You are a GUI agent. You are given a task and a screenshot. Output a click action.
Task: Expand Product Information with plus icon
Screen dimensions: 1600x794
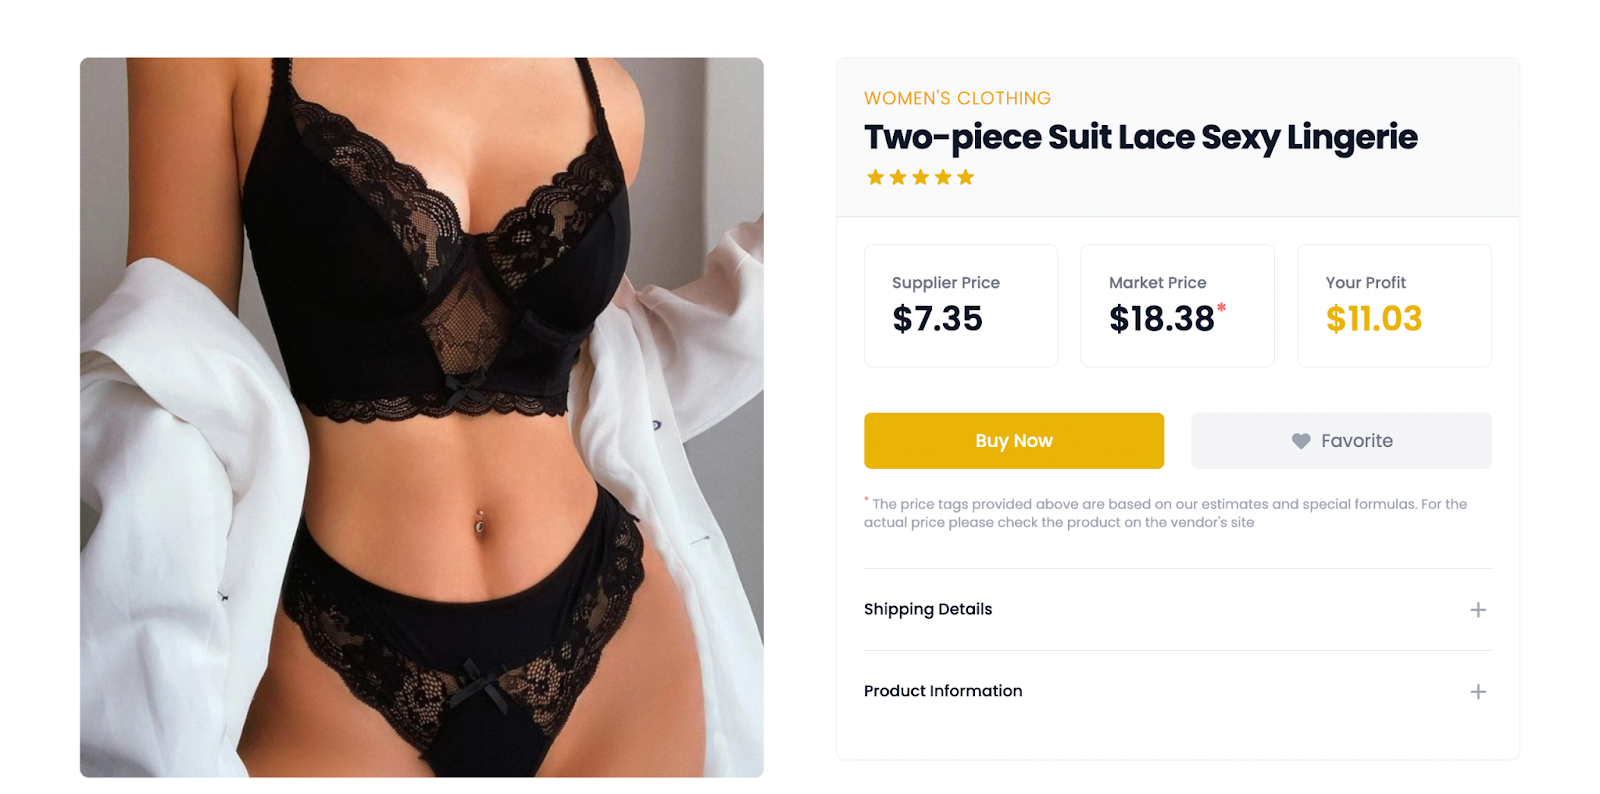pos(1478,692)
